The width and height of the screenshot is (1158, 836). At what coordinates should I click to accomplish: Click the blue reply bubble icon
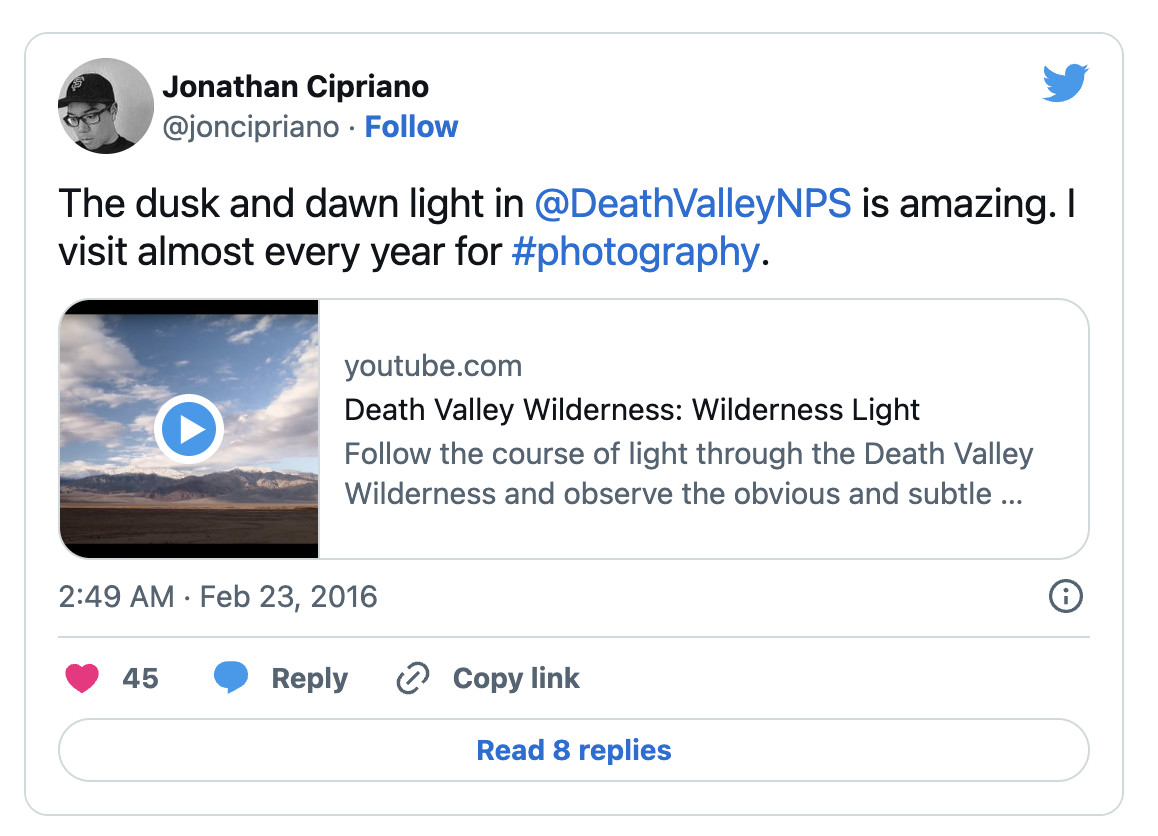[x=231, y=679]
